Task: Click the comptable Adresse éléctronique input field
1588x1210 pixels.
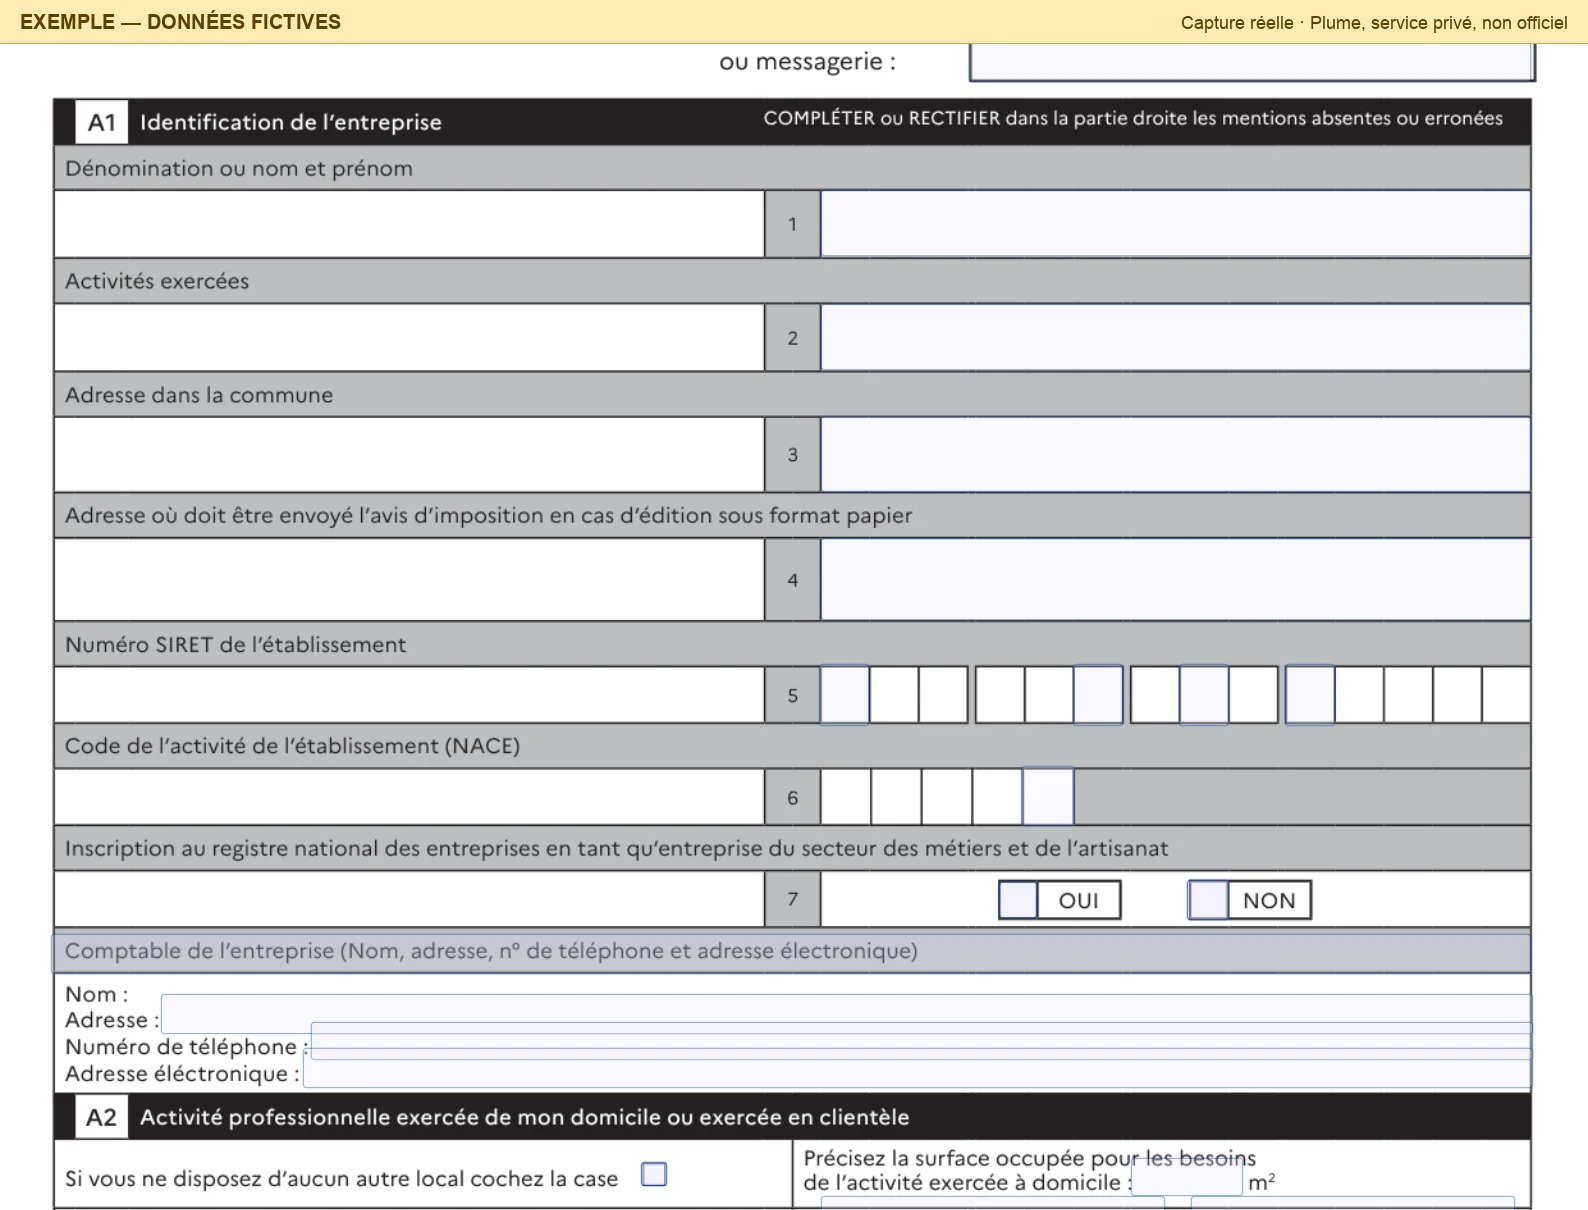Action: (x=917, y=1068)
